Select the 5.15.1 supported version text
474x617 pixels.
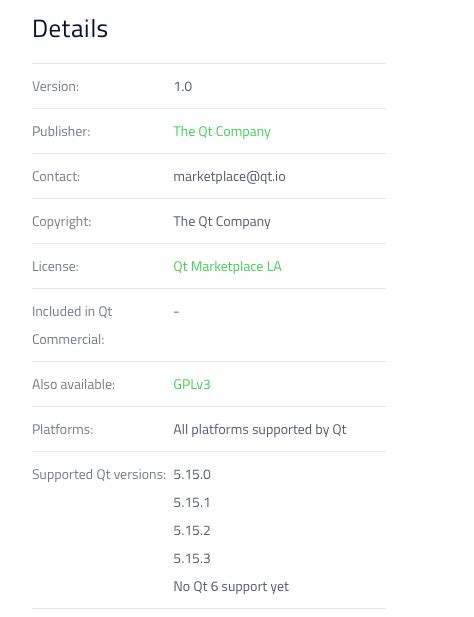click(x=192, y=502)
